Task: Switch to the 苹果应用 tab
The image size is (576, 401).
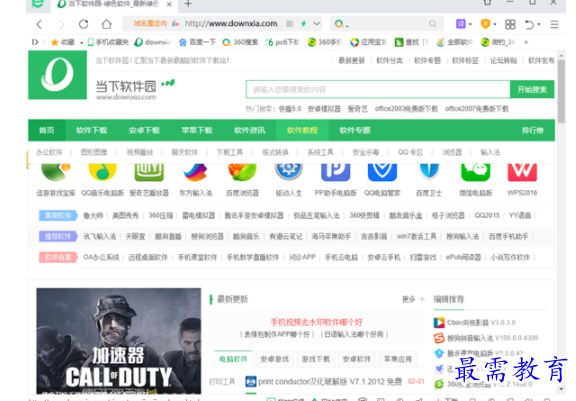Action: click(x=398, y=359)
